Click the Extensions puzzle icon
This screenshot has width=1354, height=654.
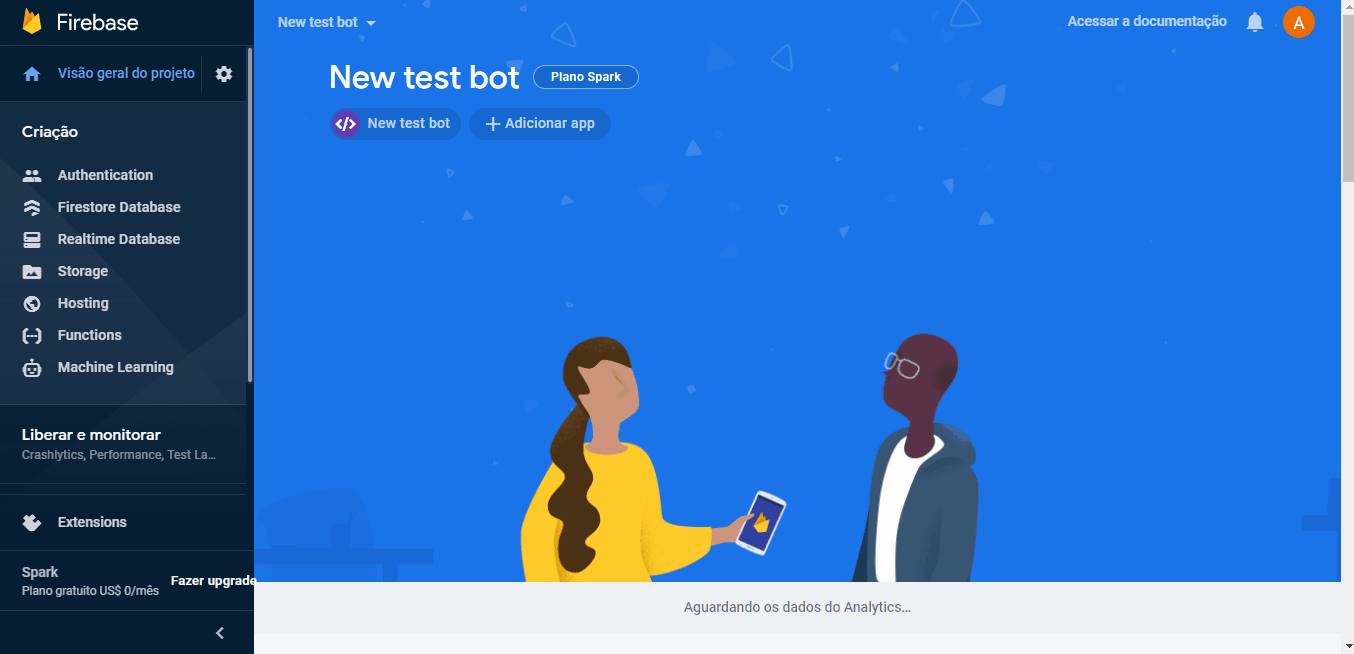pos(32,522)
